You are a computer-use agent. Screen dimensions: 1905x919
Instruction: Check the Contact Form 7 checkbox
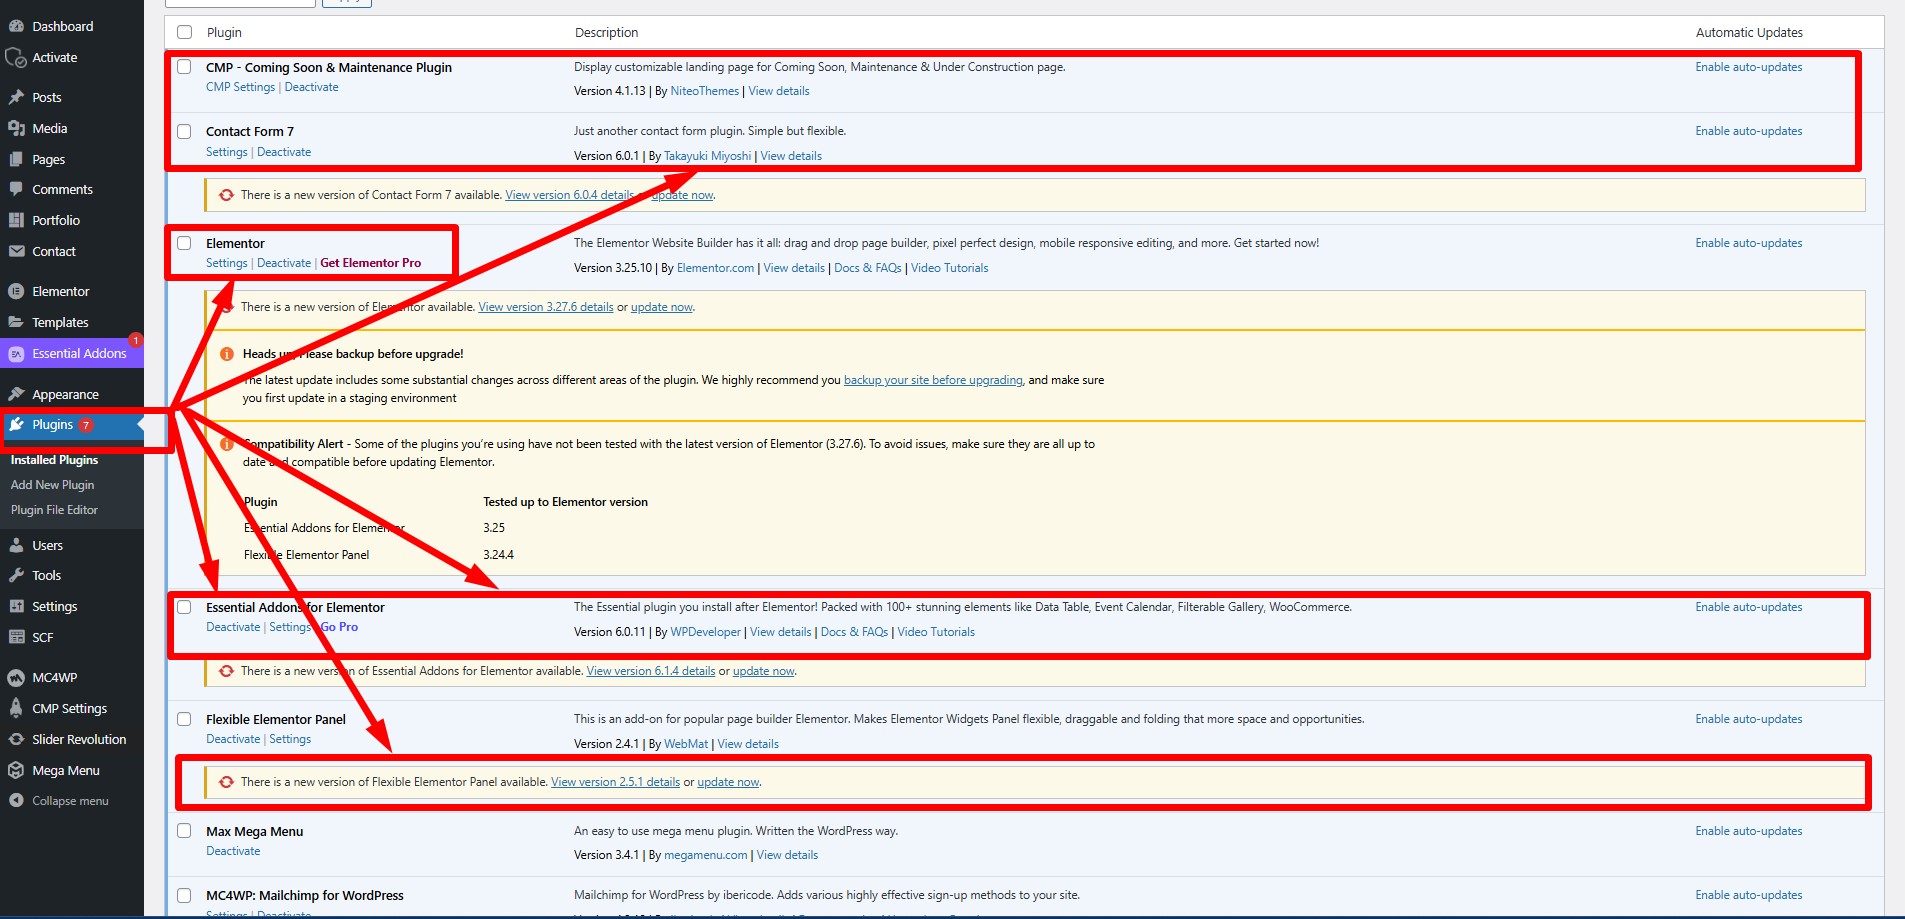tap(184, 131)
